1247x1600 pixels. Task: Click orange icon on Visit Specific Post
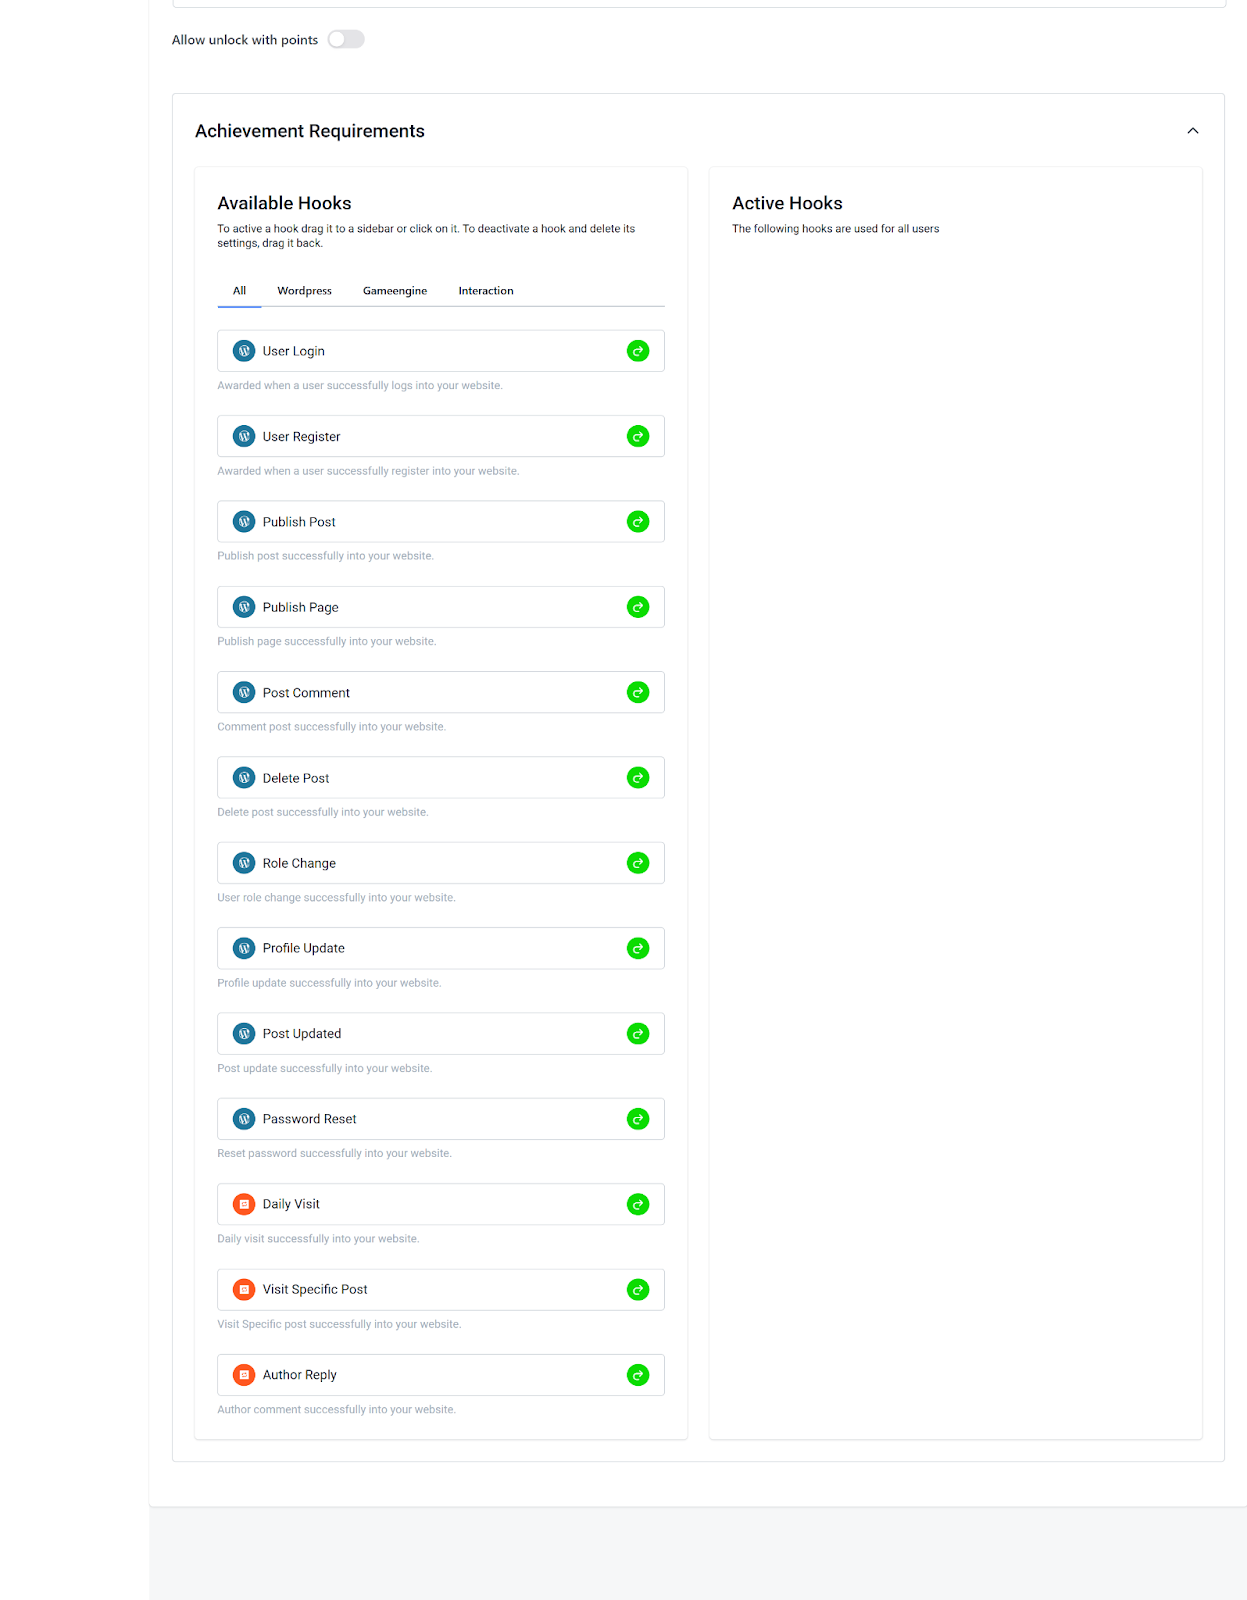[x=244, y=1290]
